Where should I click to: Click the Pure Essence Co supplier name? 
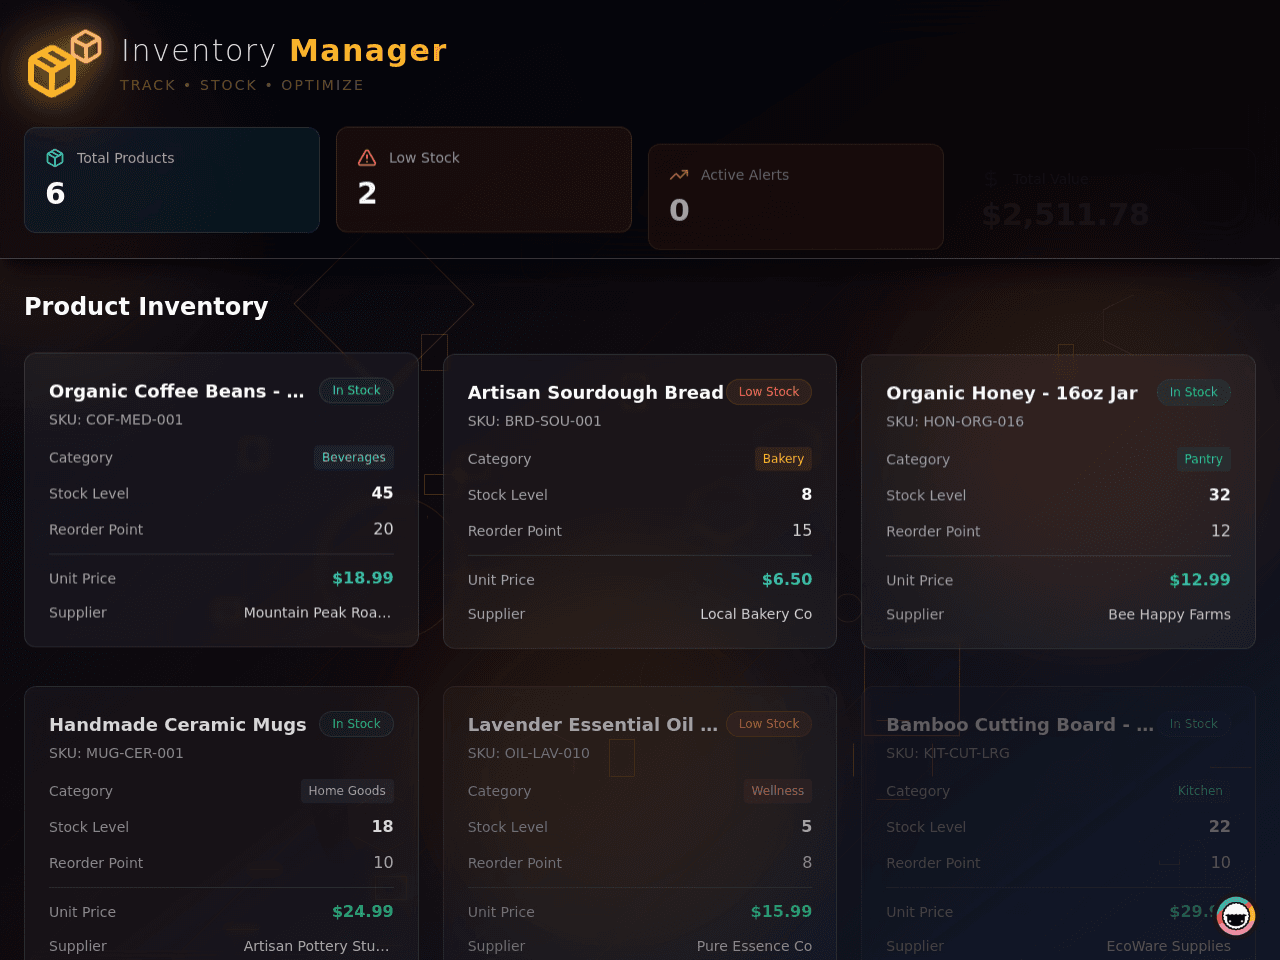pyautogui.click(x=754, y=946)
